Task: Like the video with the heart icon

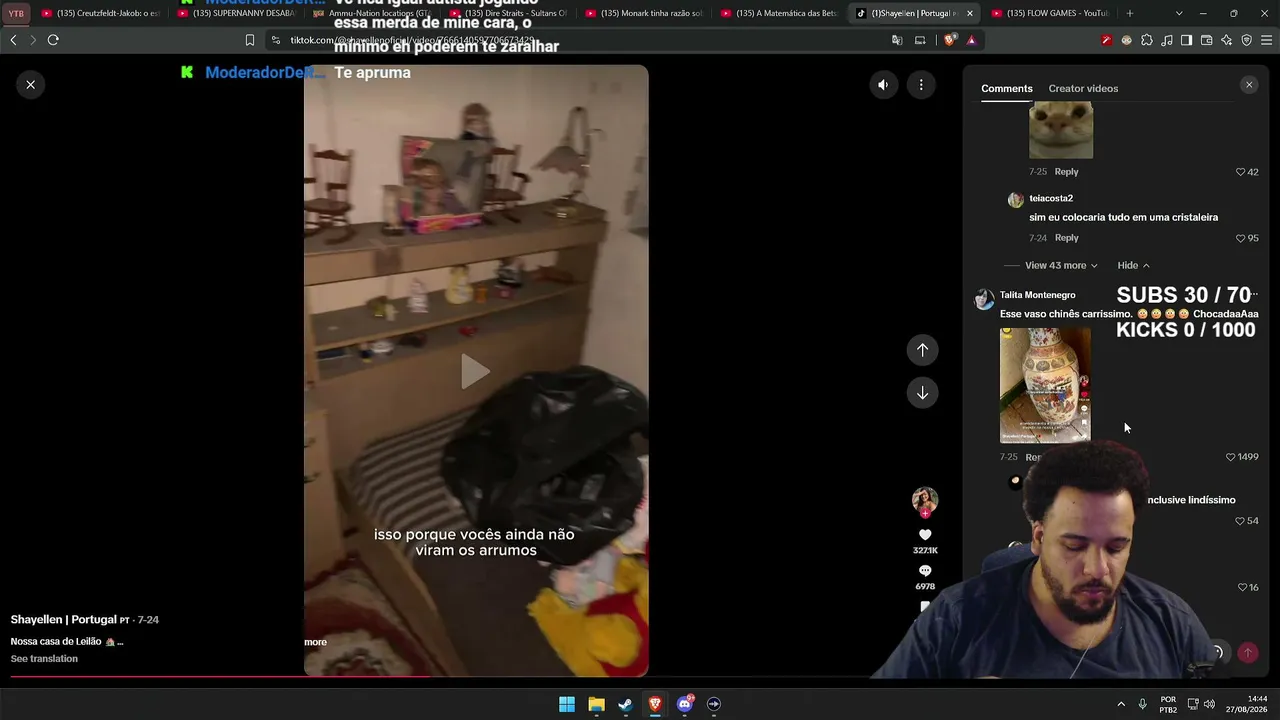Action: pos(925,536)
